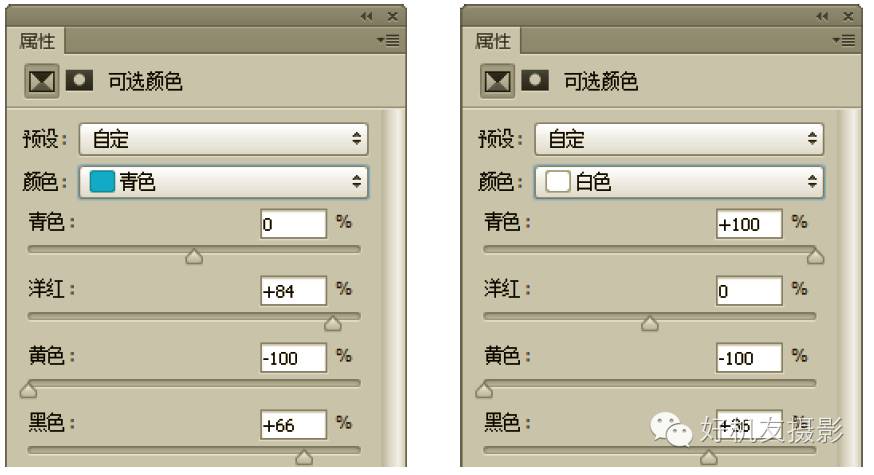Image resolution: width=874 pixels, height=475 pixels.
Task: Open the 白色 color dropdown
Action: pos(679,182)
